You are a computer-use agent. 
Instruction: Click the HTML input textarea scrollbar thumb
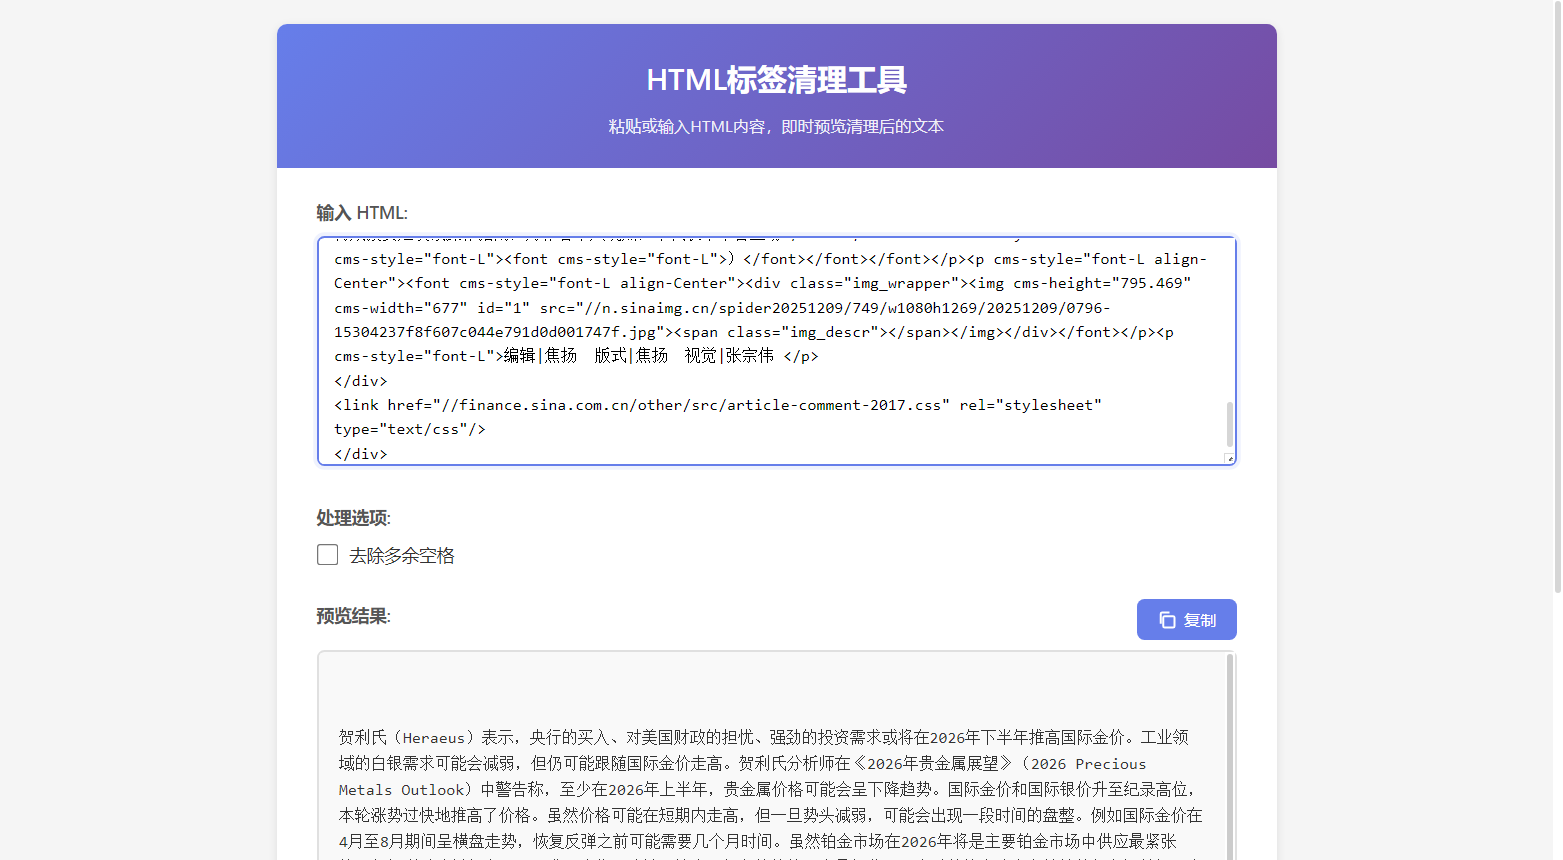click(x=1229, y=424)
